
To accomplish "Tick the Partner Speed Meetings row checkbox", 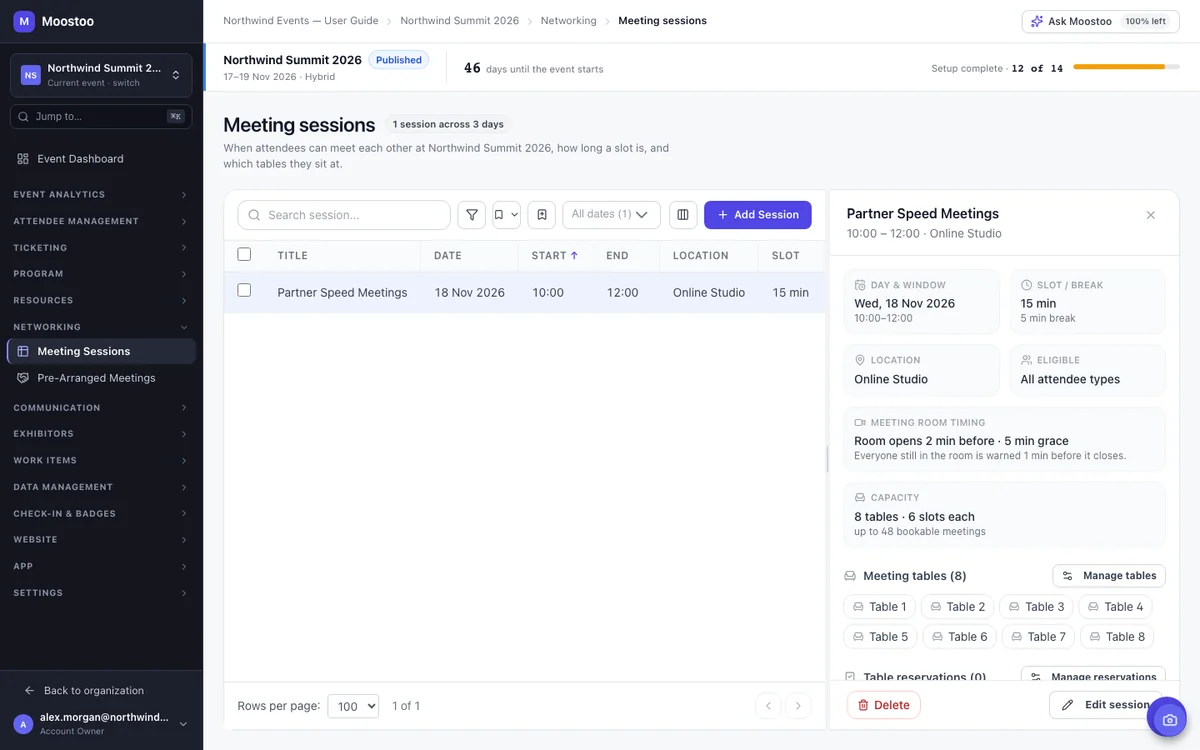I will (244, 291).
